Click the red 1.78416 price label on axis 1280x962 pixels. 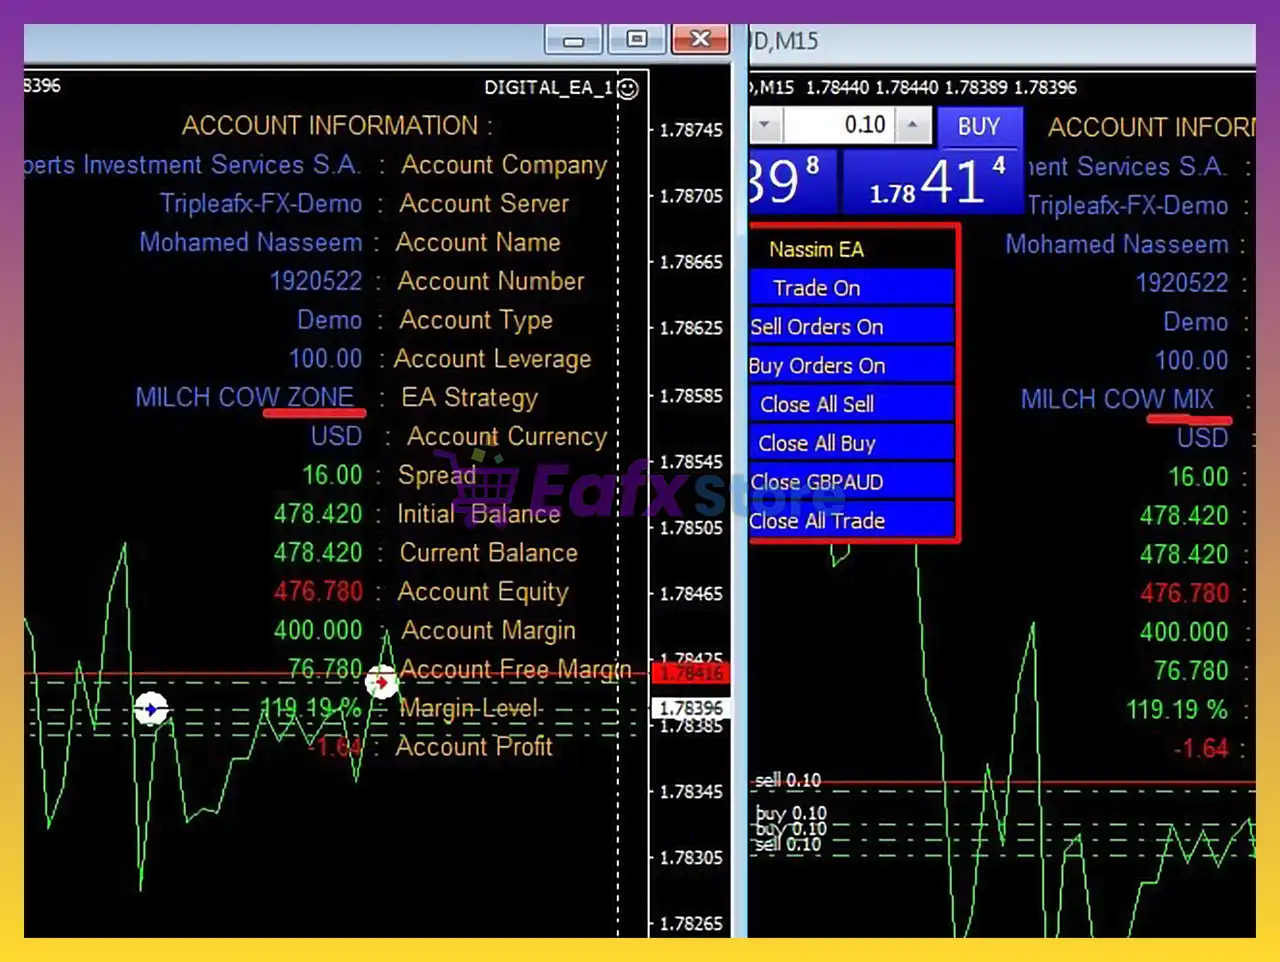691,673
